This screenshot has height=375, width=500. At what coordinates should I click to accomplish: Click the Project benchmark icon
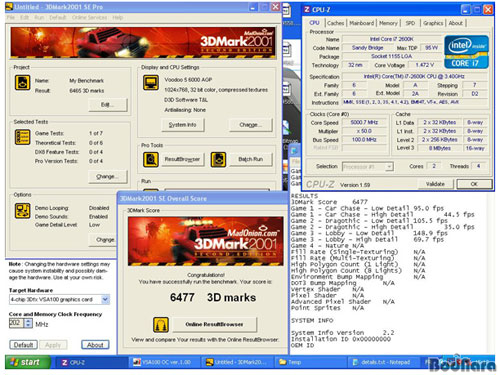[x=22, y=82]
